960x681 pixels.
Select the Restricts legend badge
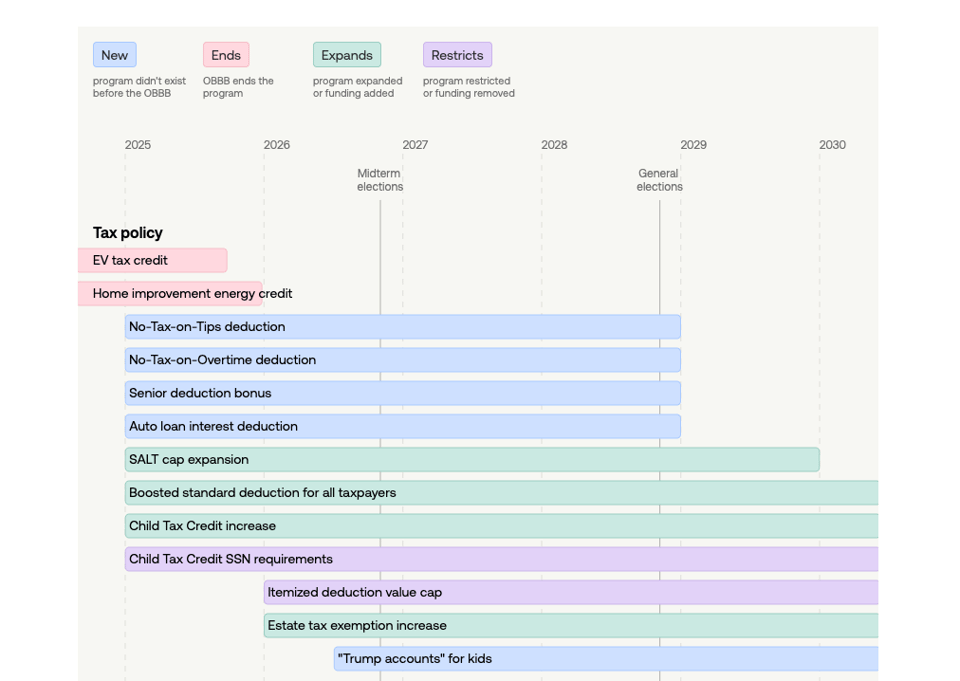pos(457,55)
